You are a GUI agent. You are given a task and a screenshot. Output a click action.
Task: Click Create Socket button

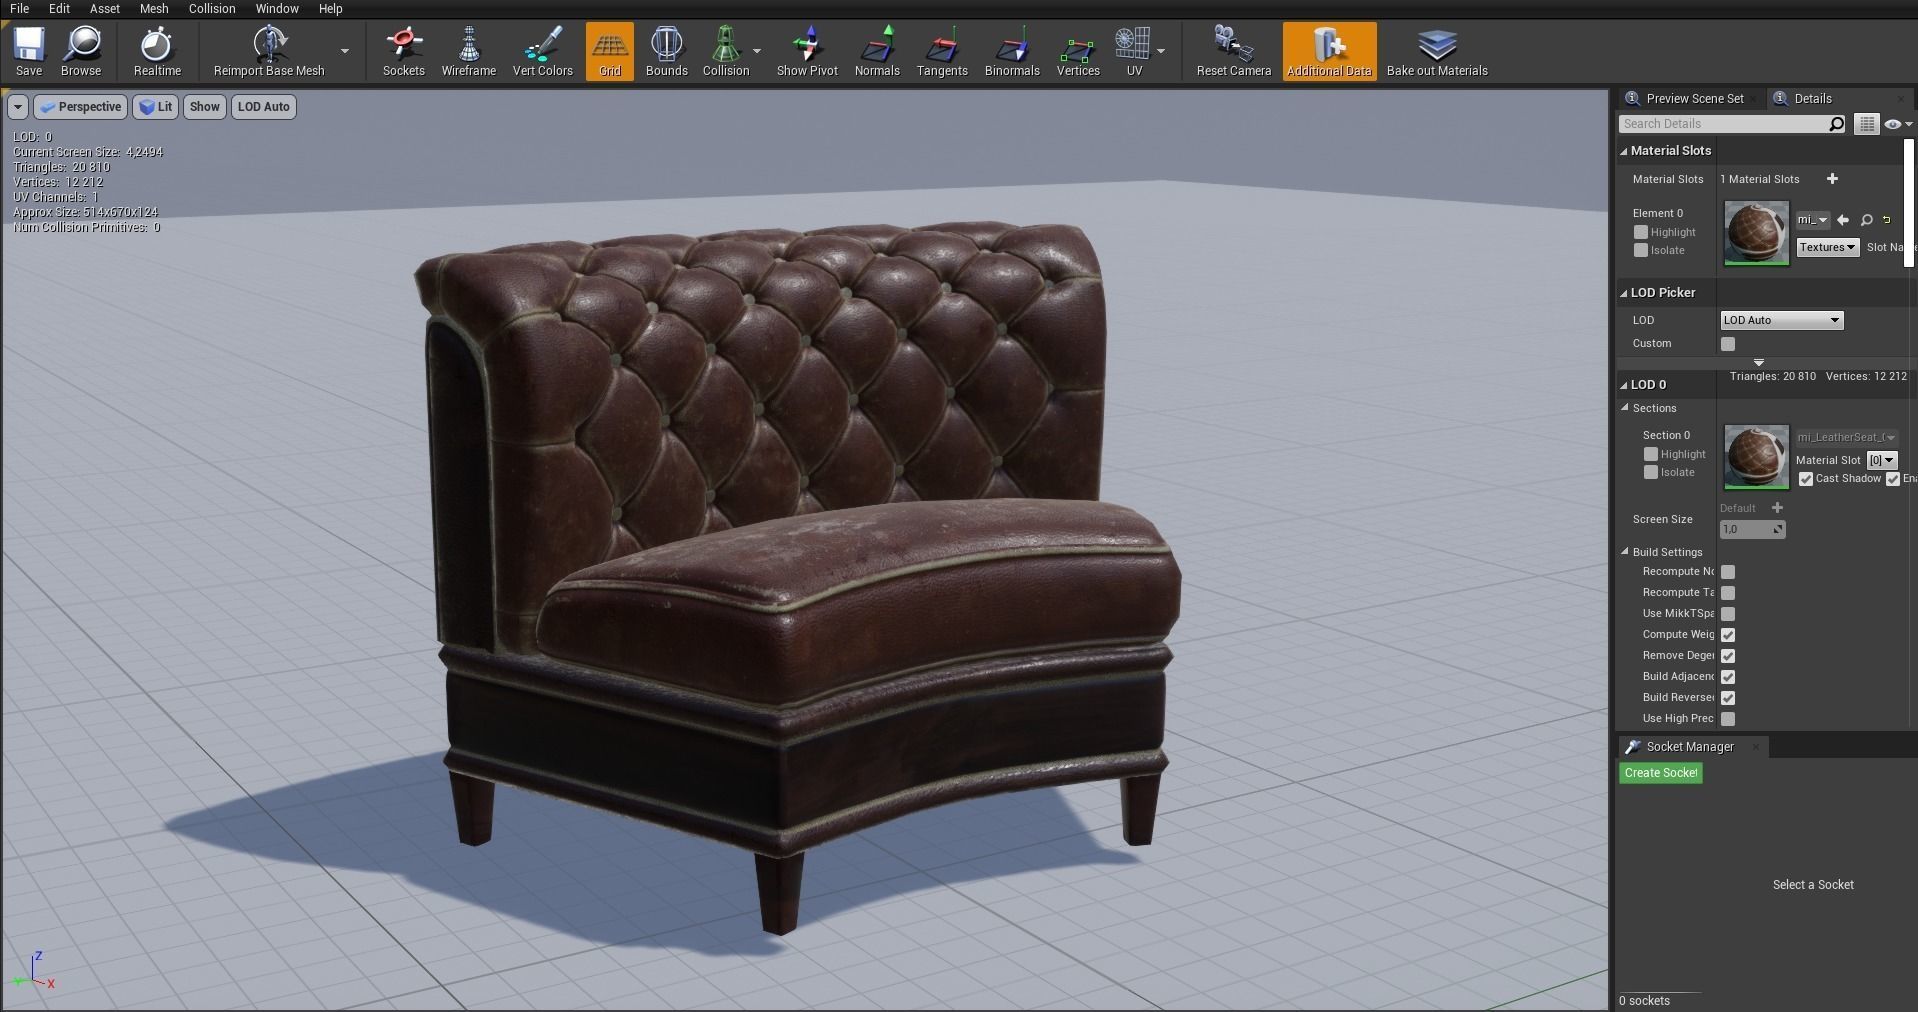1661,773
